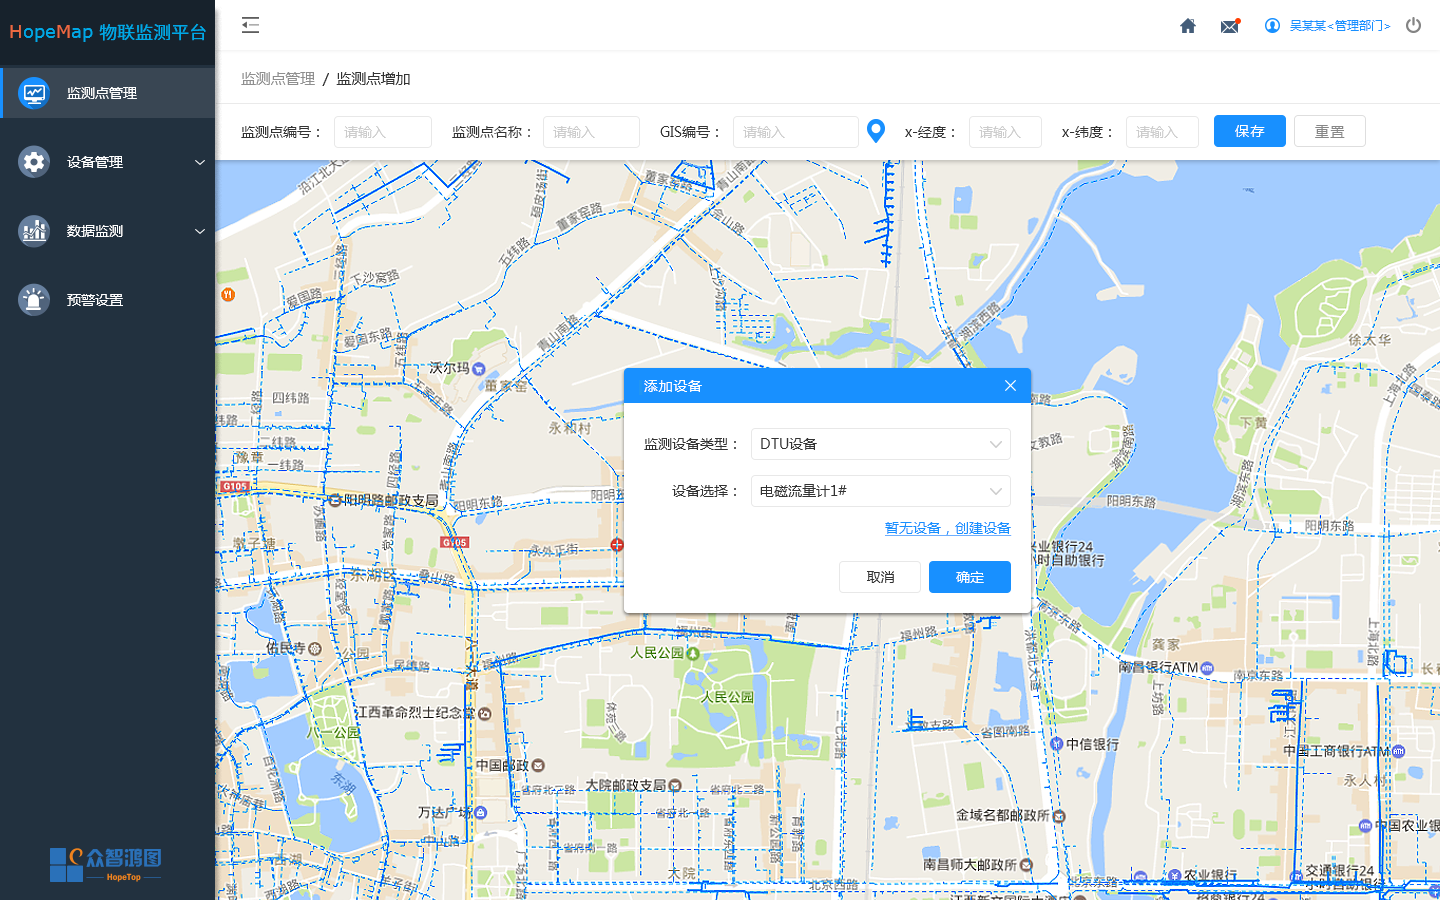Expand the 数据监测 submenu
1440x900 pixels.
point(108,231)
